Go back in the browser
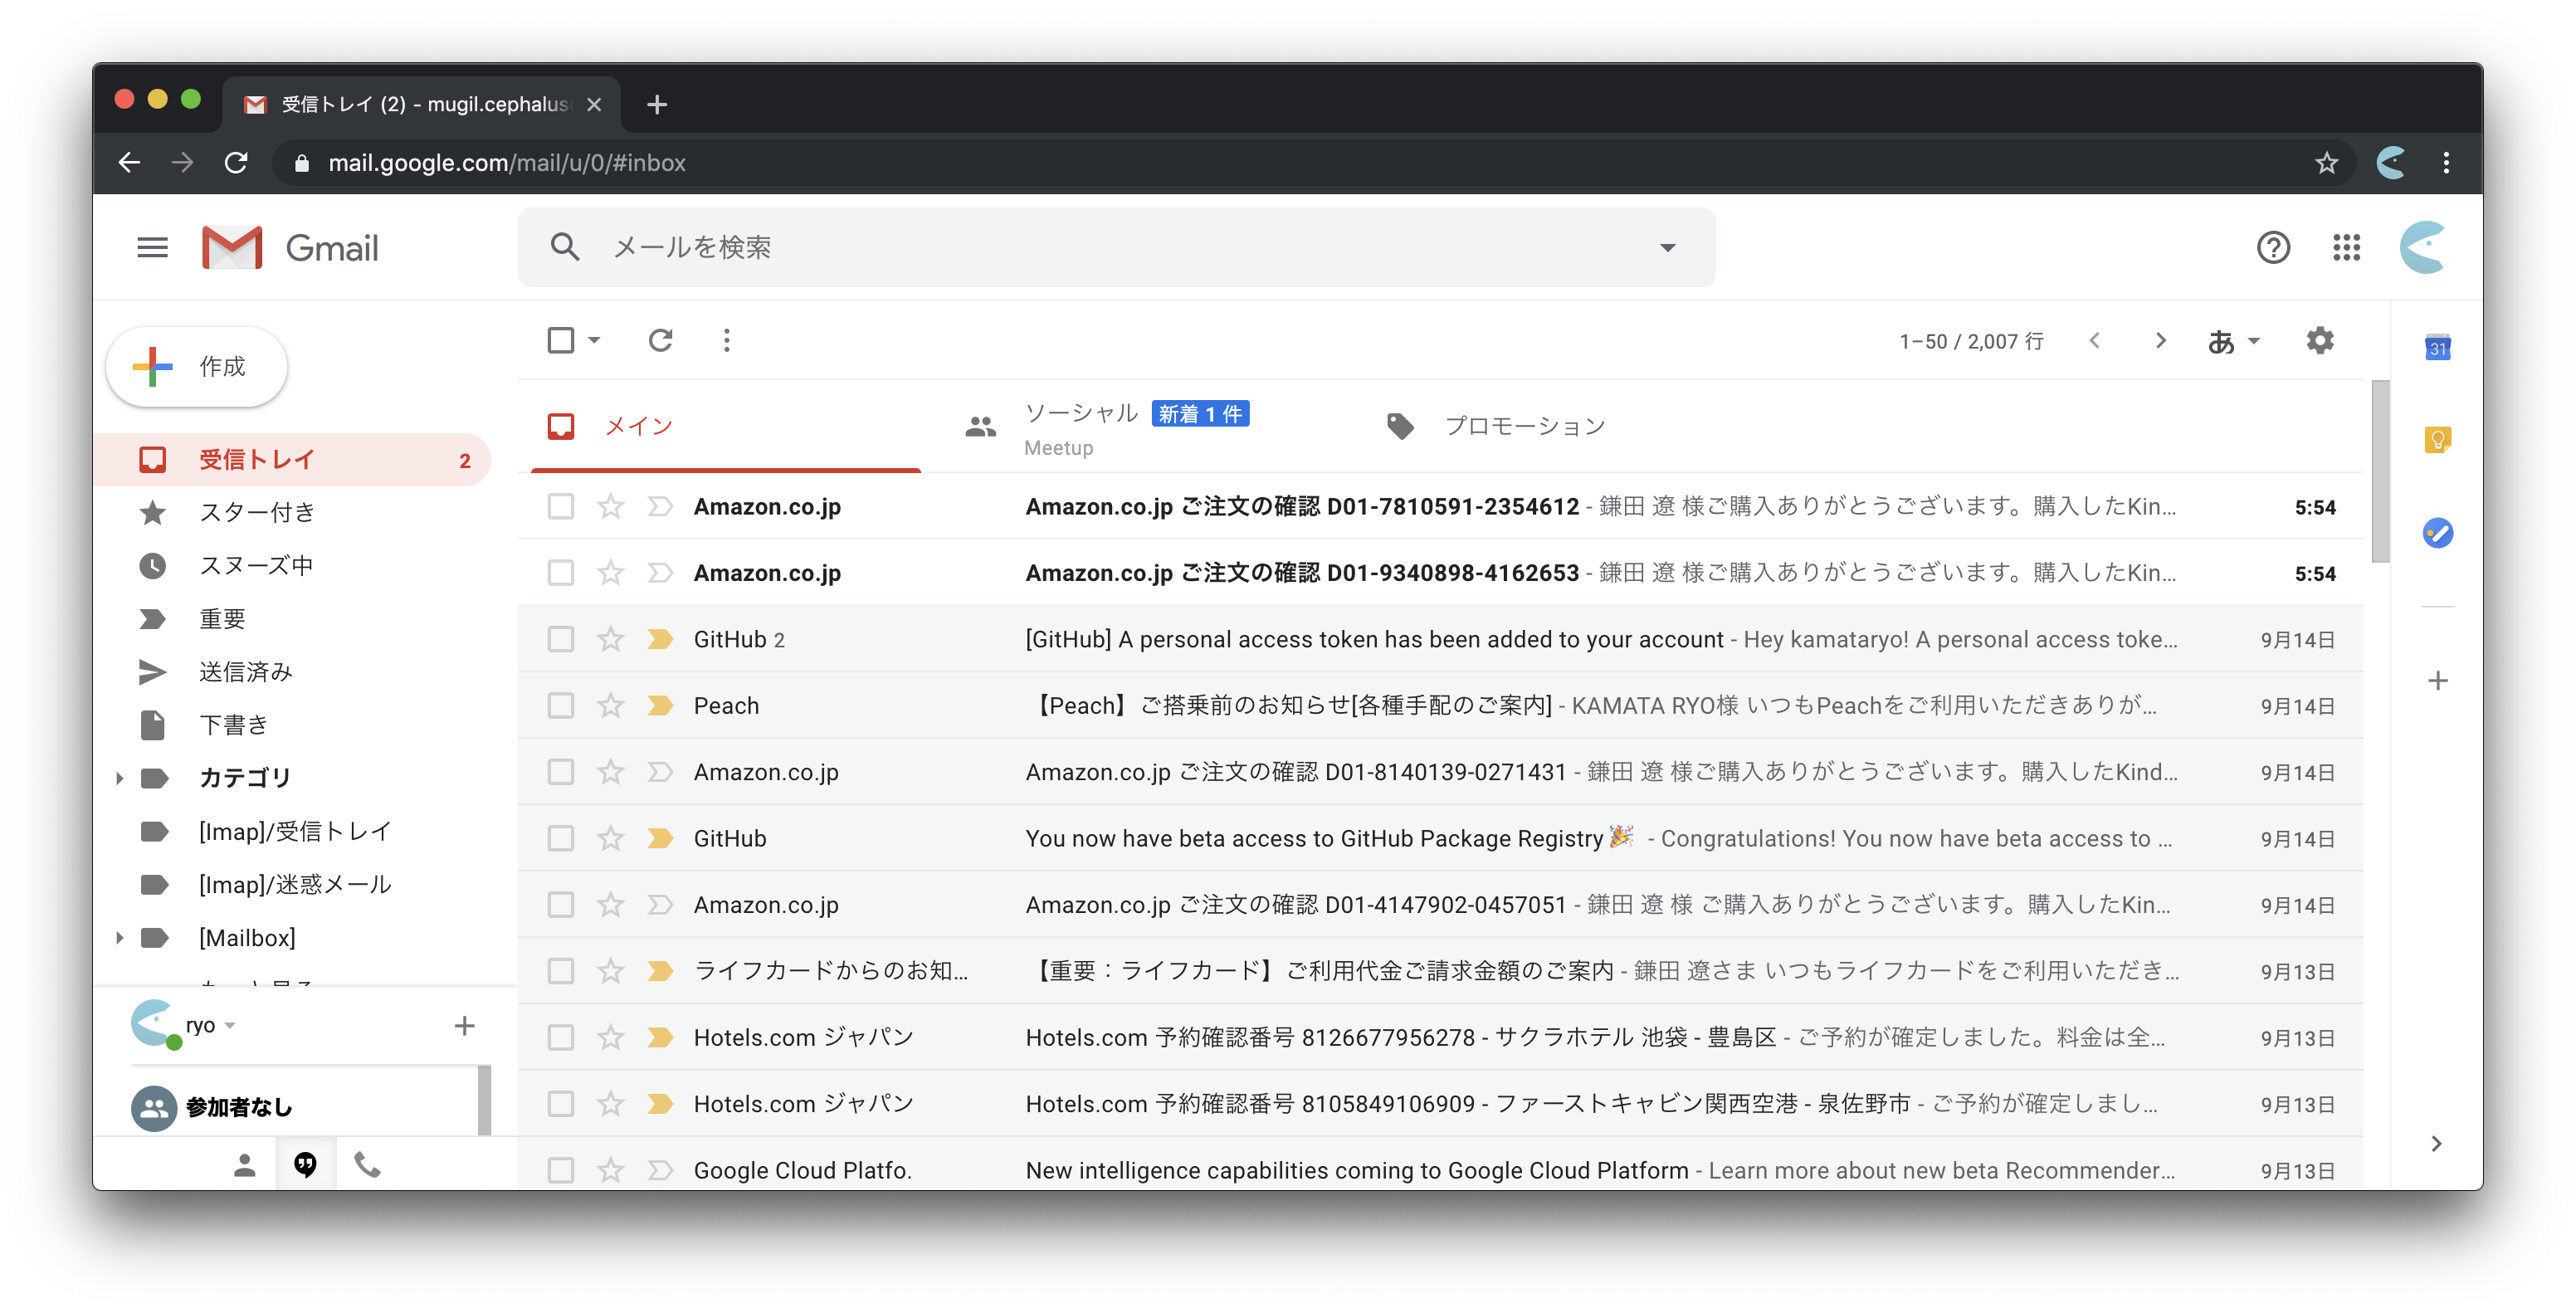Viewport: 2576px width, 1313px height. (129, 162)
